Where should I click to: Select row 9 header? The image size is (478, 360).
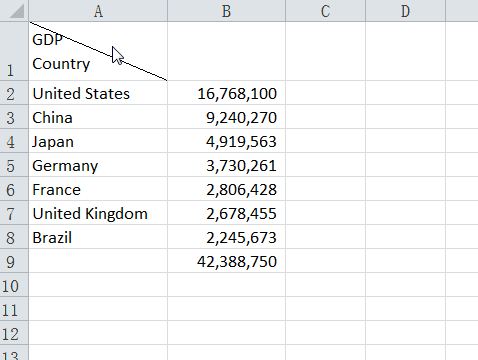(14, 261)
